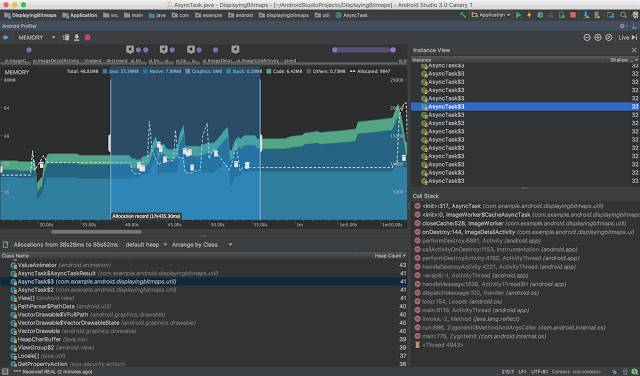Click the back arrow in profiler toolbar

[x=5, y=38]
